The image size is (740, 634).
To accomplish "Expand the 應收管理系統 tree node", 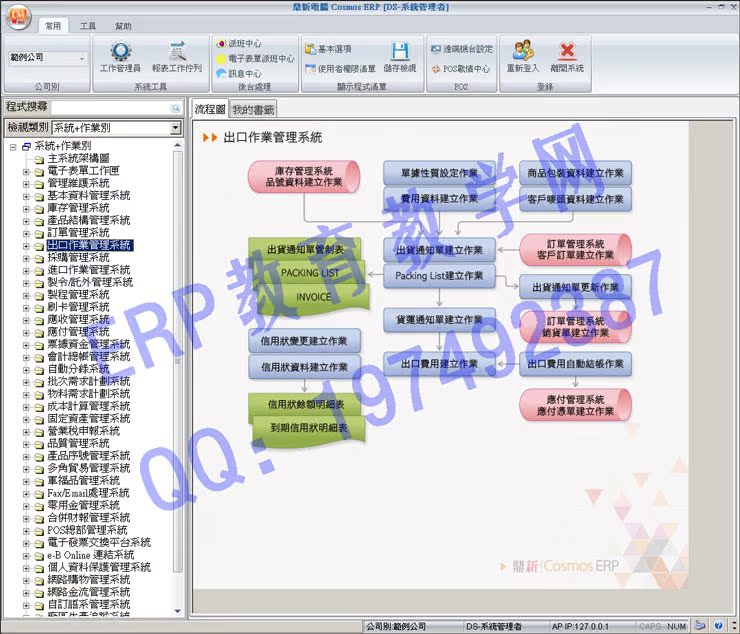I will point(26,321).
